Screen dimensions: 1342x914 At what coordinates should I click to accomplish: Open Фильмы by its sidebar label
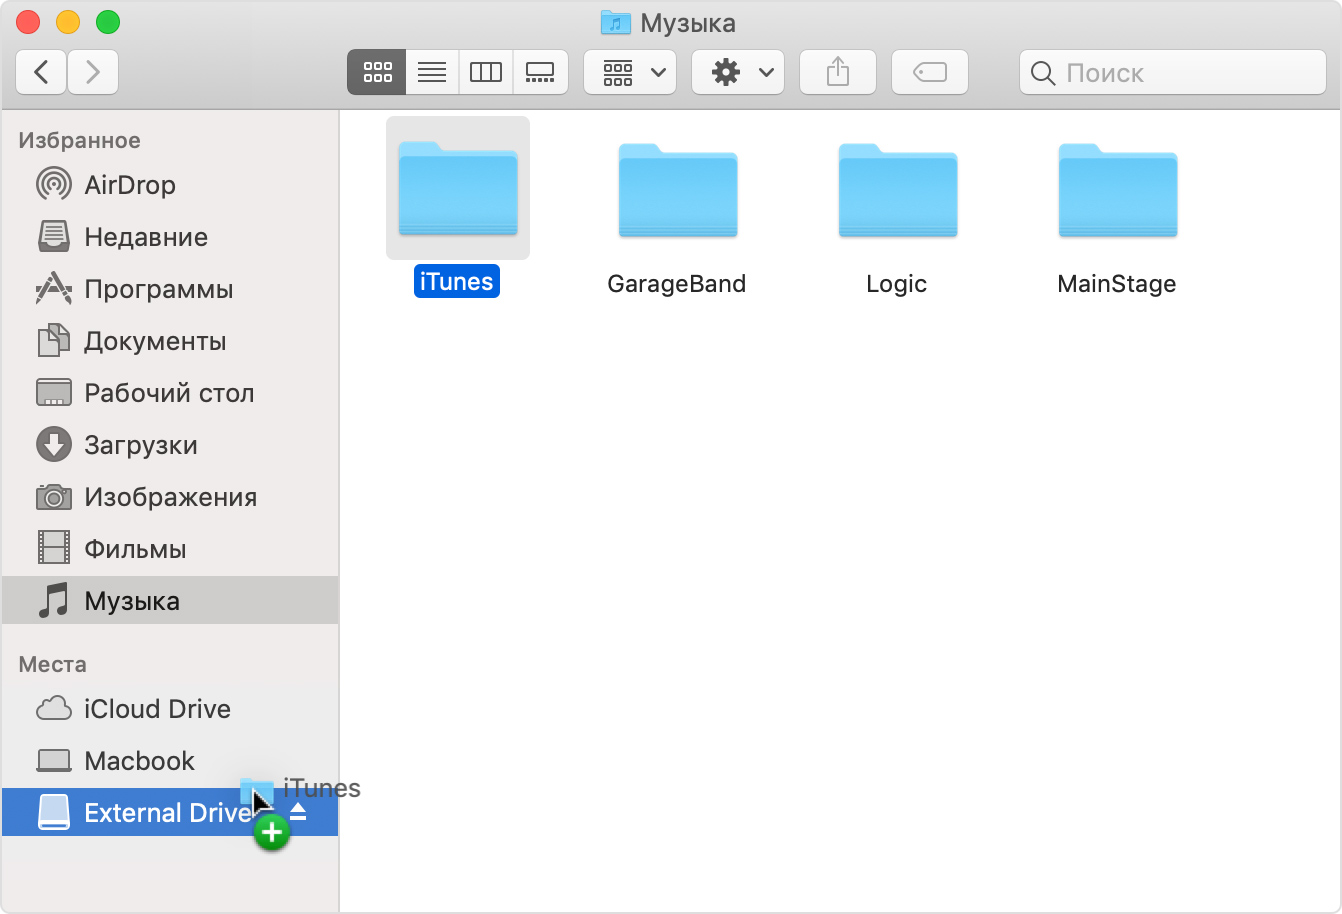pyautogui.click(x=135, y=549)
